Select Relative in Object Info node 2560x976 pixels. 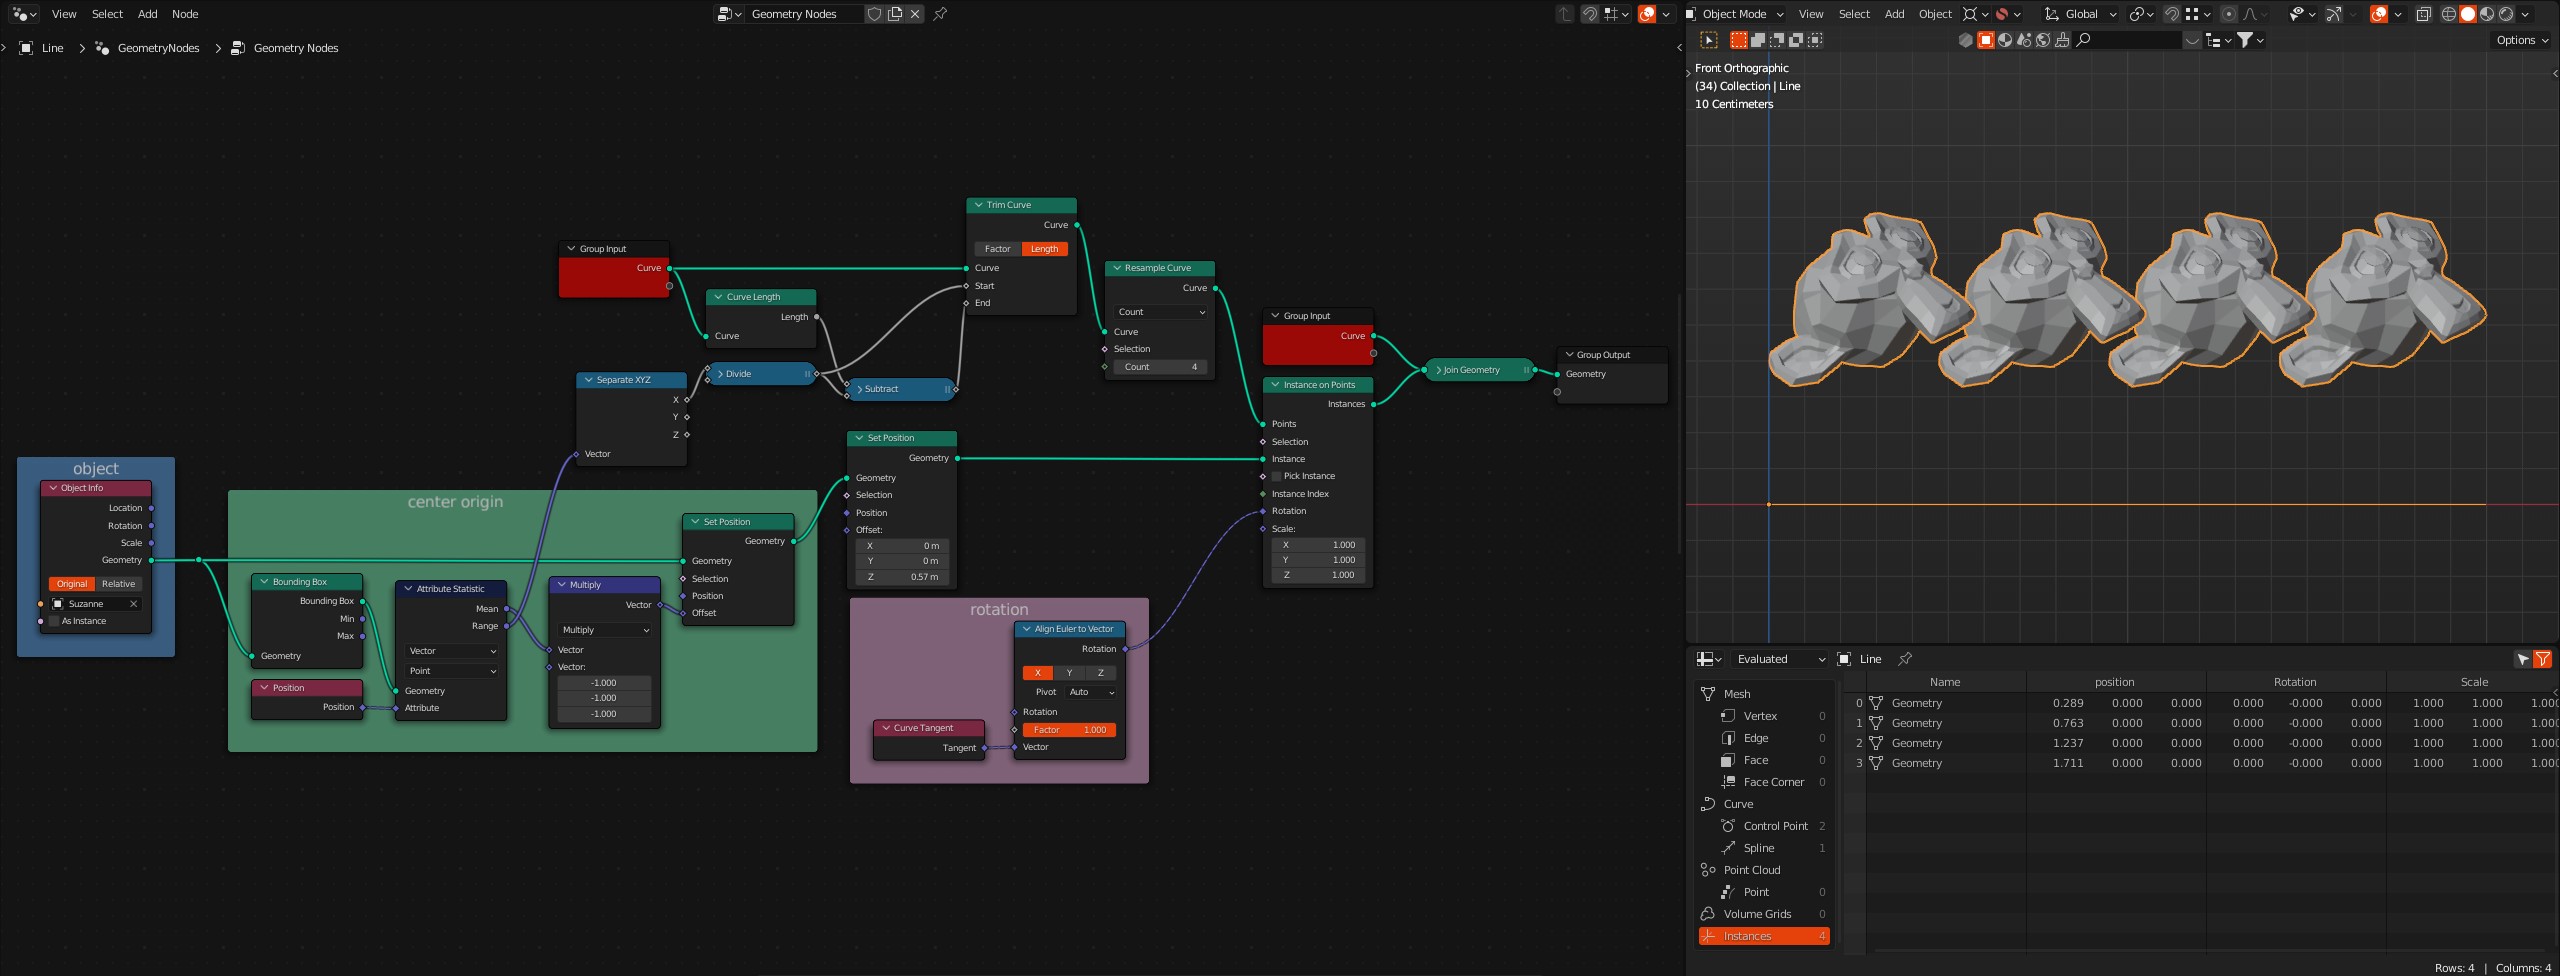[x=119, y=584]
